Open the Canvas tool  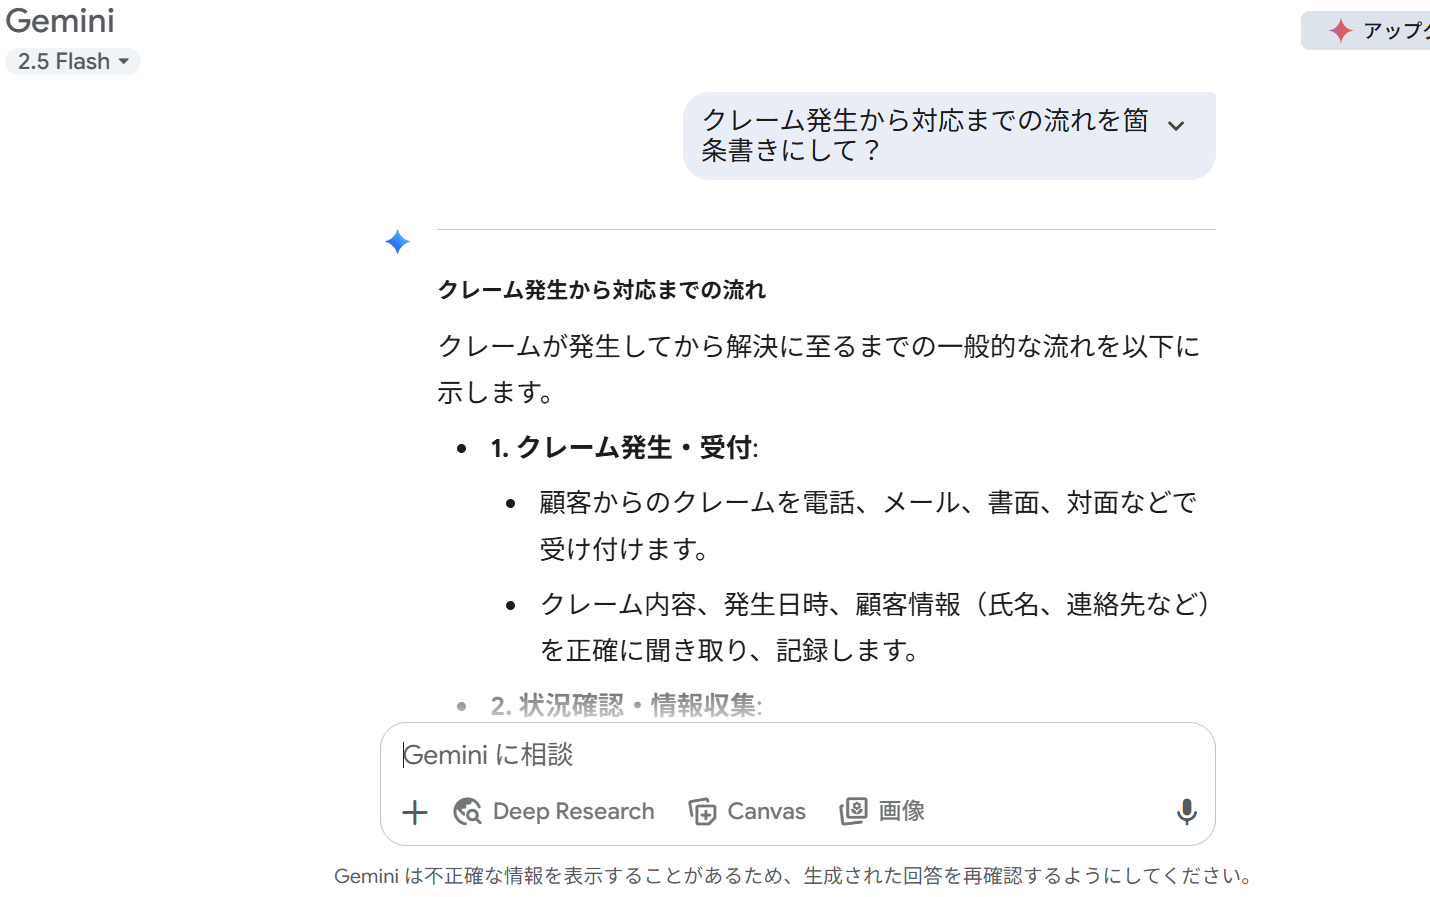[747, 811]
